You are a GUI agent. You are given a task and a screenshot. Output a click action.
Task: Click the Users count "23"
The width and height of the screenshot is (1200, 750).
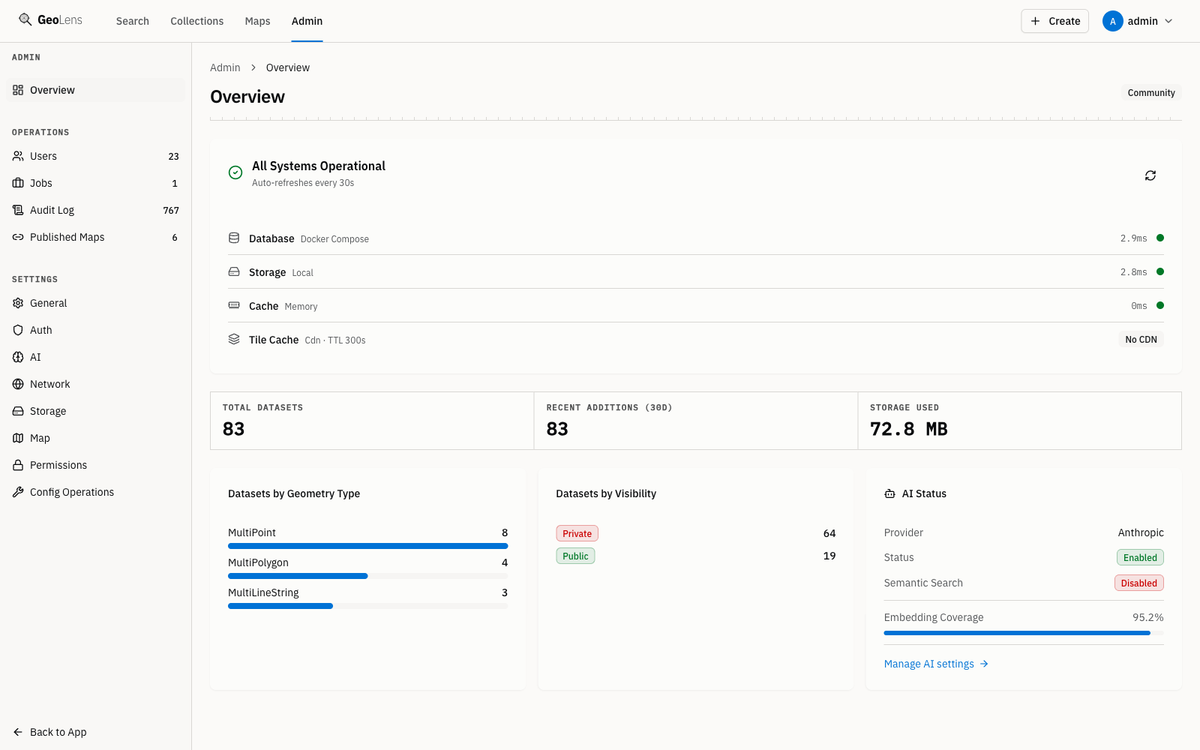point(173,156)
